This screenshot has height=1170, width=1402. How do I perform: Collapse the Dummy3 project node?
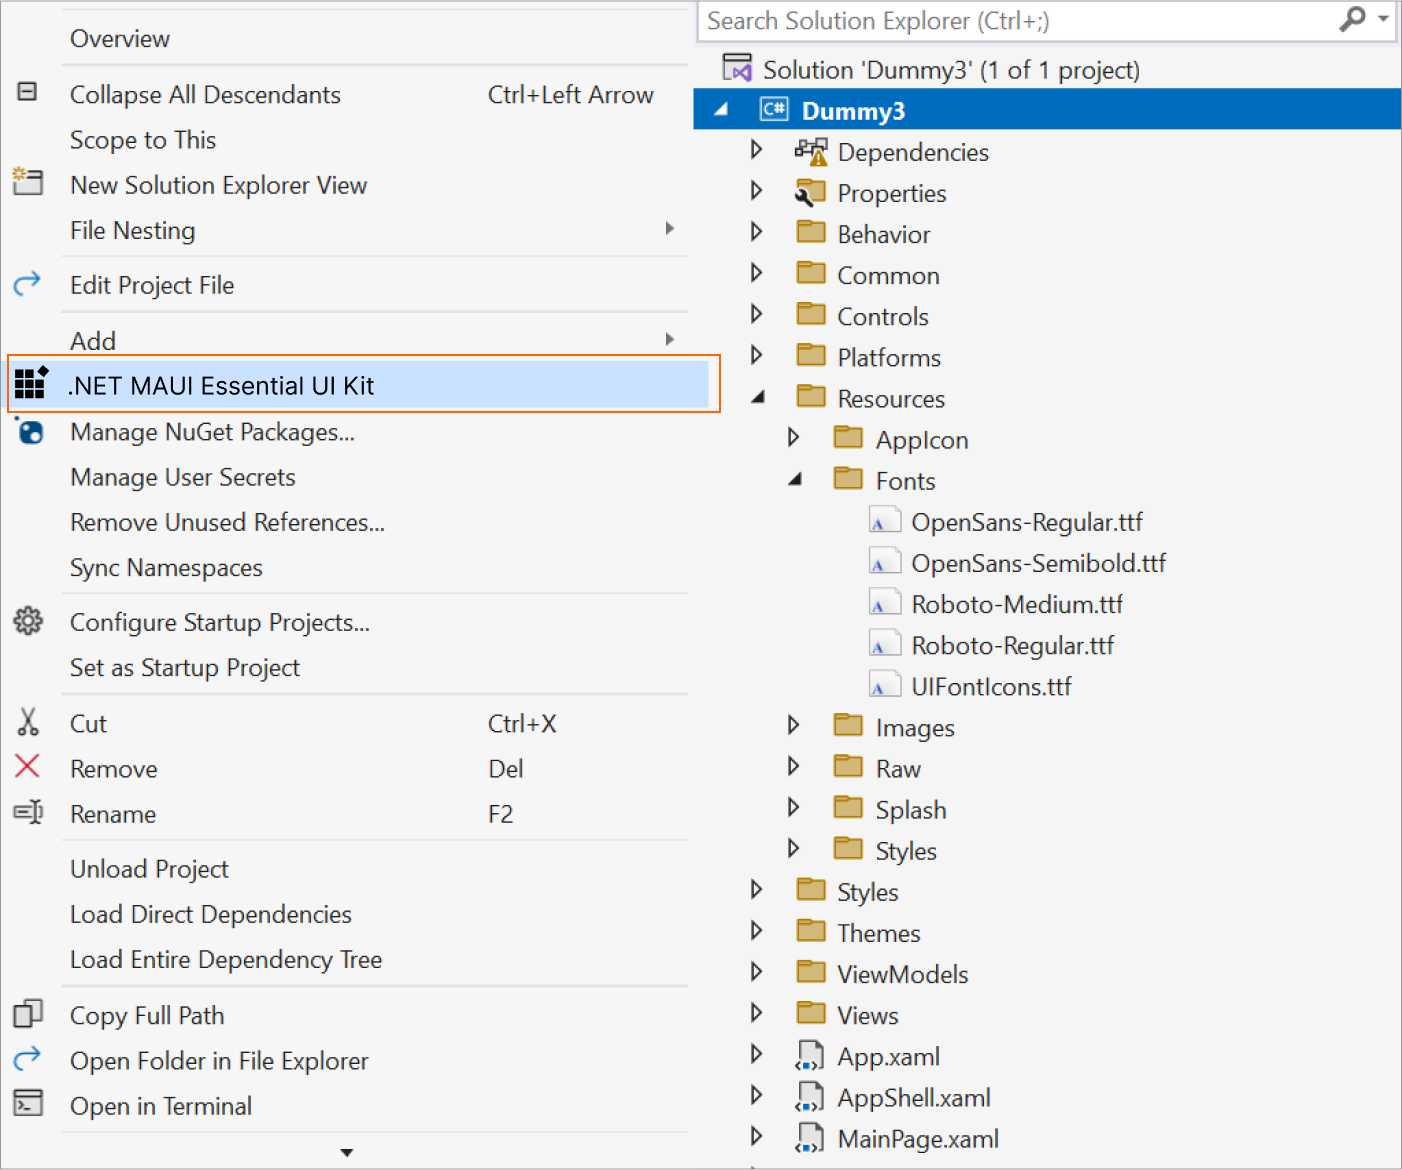(x=721, y=110)
